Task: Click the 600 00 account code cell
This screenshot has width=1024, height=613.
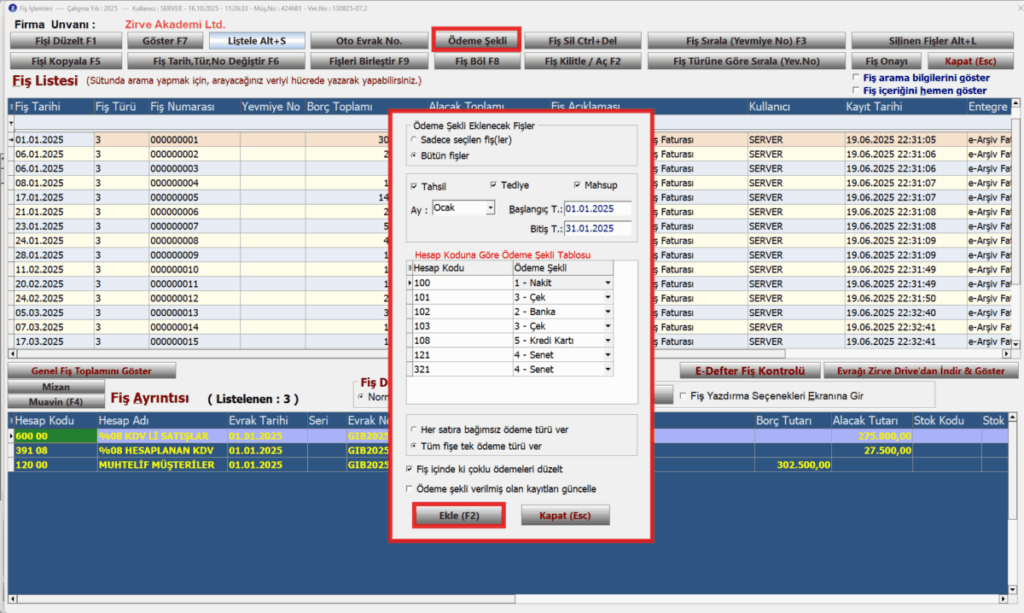Action: [x=54, y=436]
